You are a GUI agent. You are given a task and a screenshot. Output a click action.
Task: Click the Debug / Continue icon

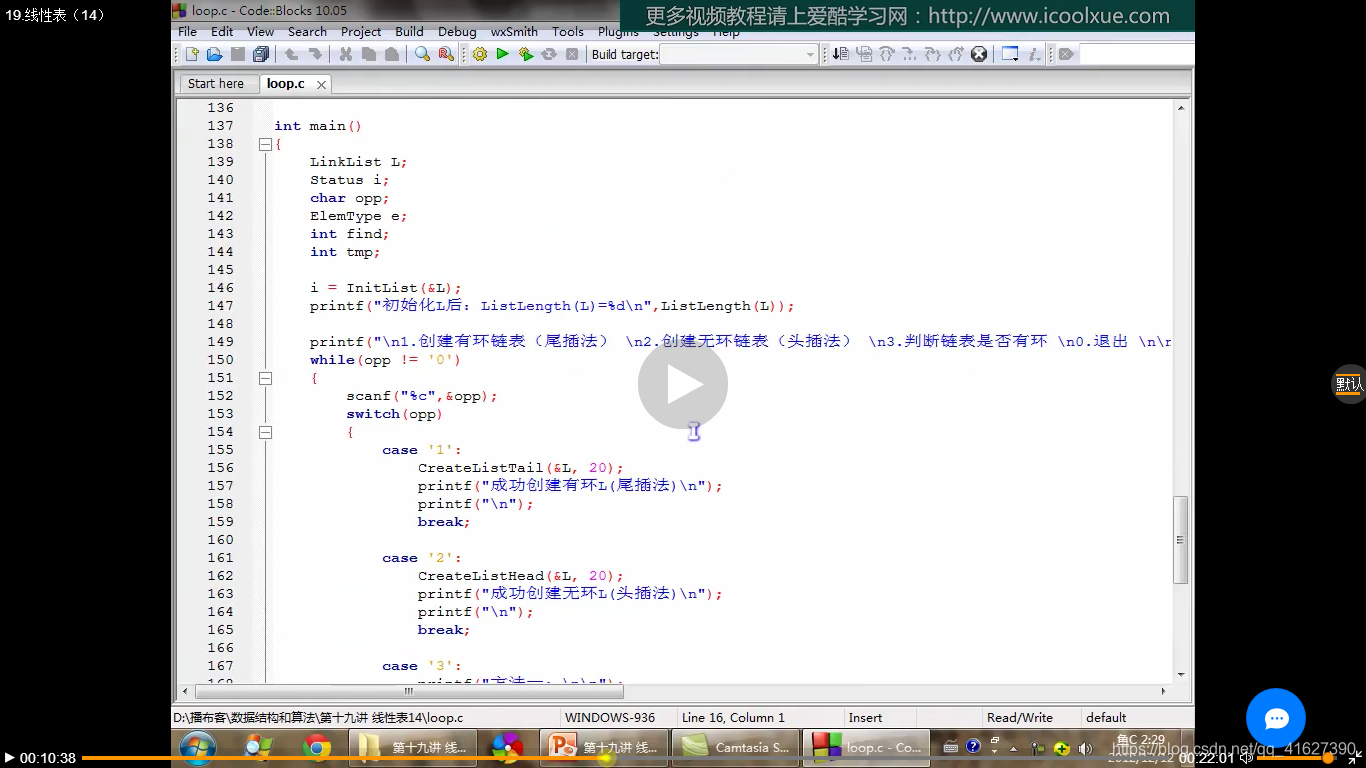click(841, 54)
